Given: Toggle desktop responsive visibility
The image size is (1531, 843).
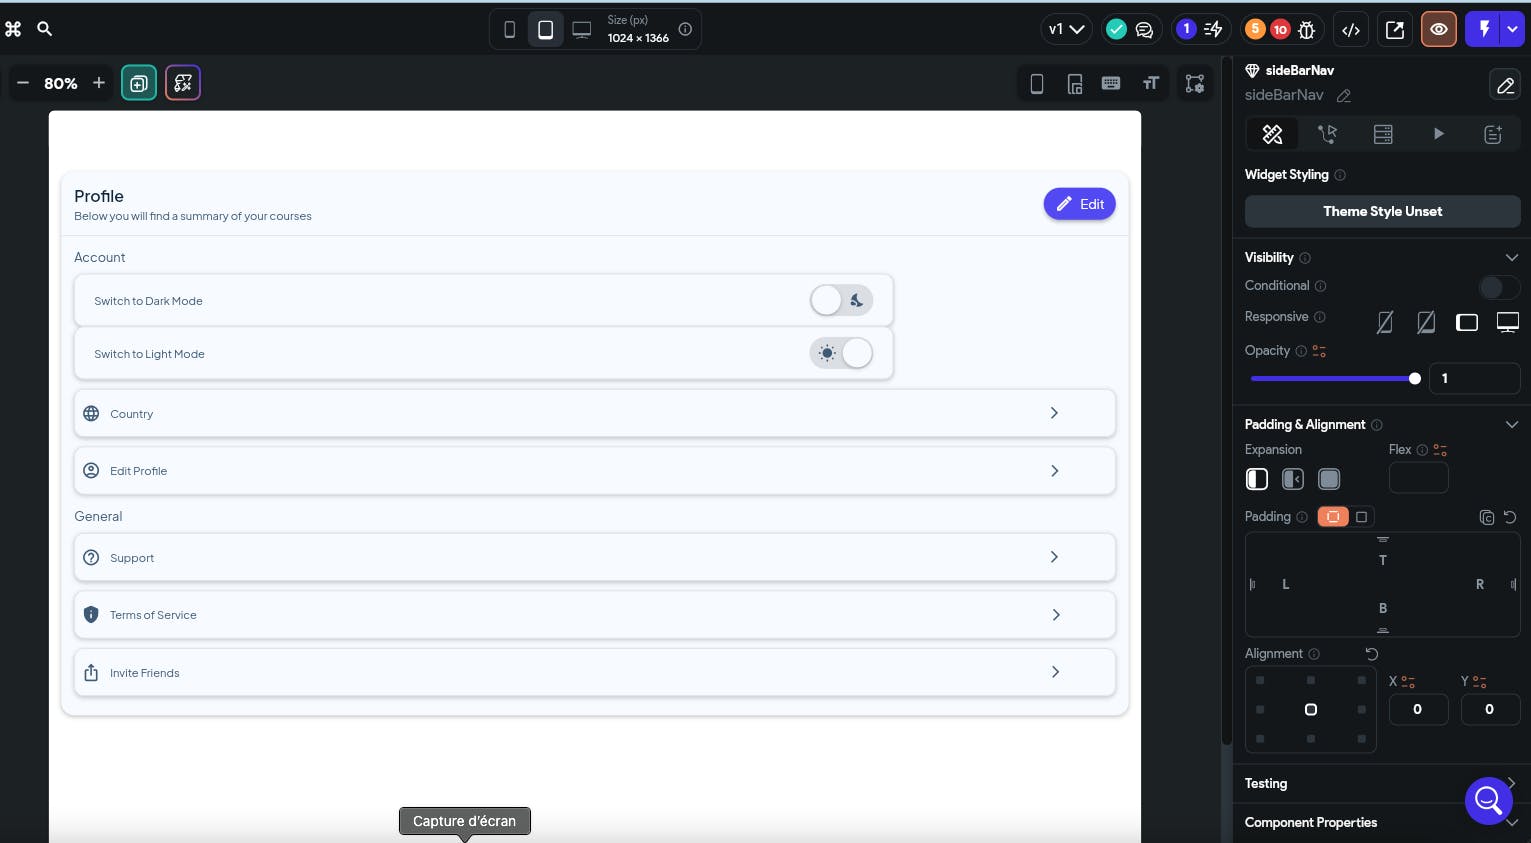Looking at the screenshot, I should tap(1508, 322).
